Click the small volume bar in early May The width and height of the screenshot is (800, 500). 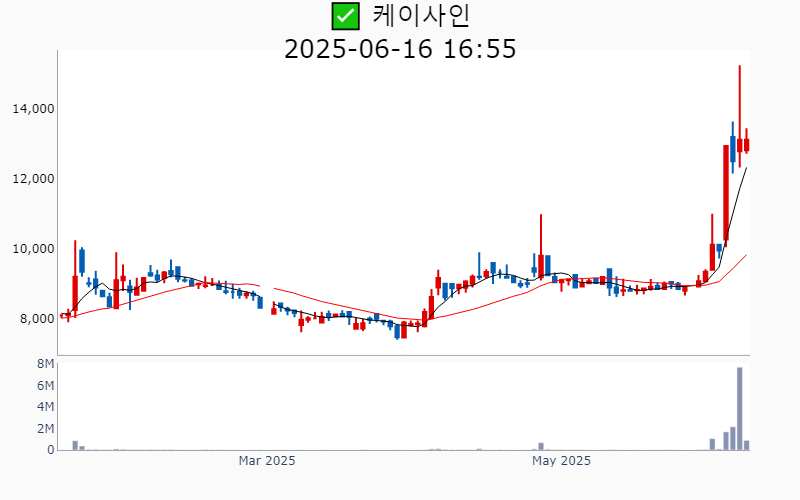pyautogui.click(x=541, y=446)
